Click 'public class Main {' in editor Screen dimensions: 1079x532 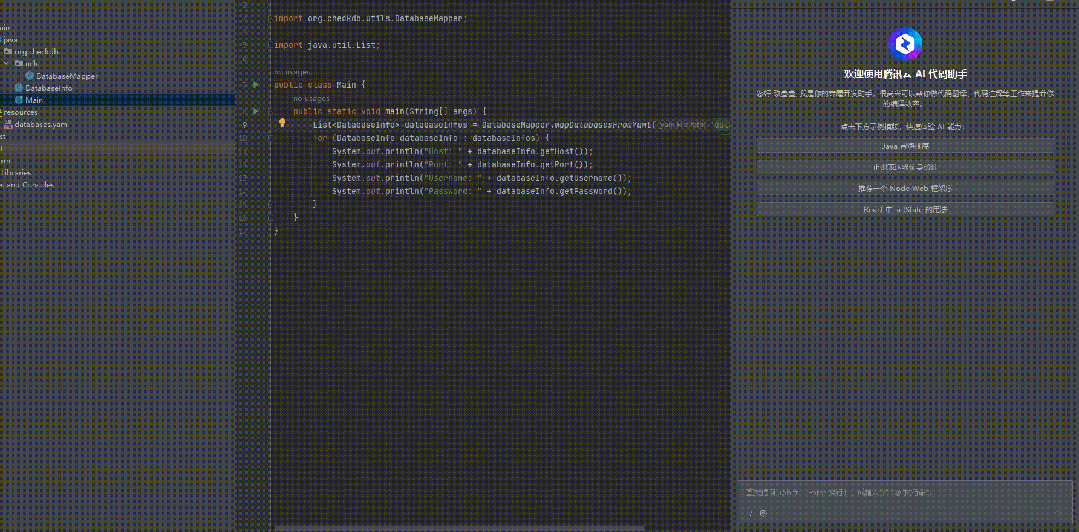[320, 85]
